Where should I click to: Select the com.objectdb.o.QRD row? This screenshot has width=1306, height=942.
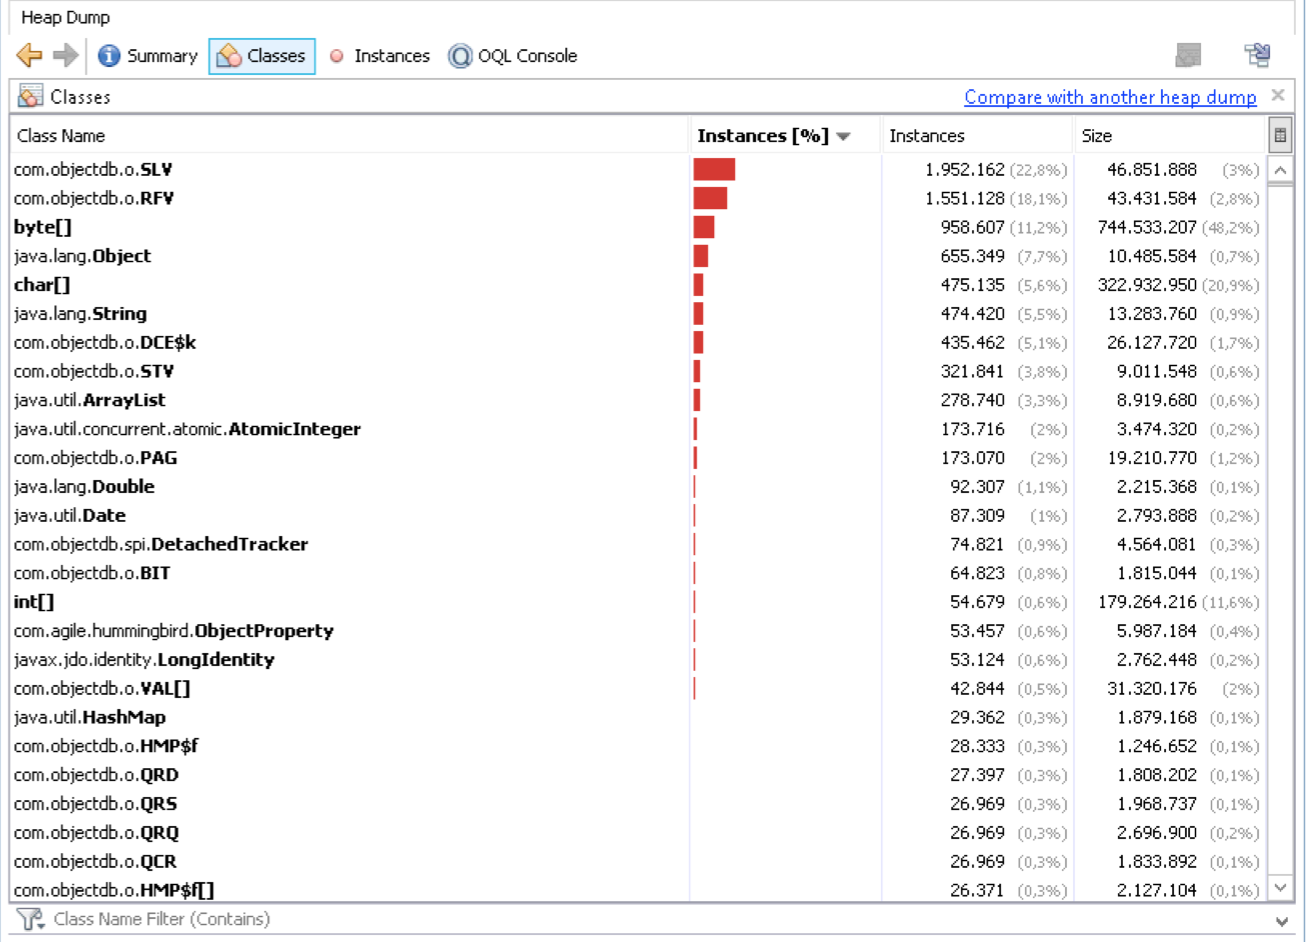(x=639, y=775)
